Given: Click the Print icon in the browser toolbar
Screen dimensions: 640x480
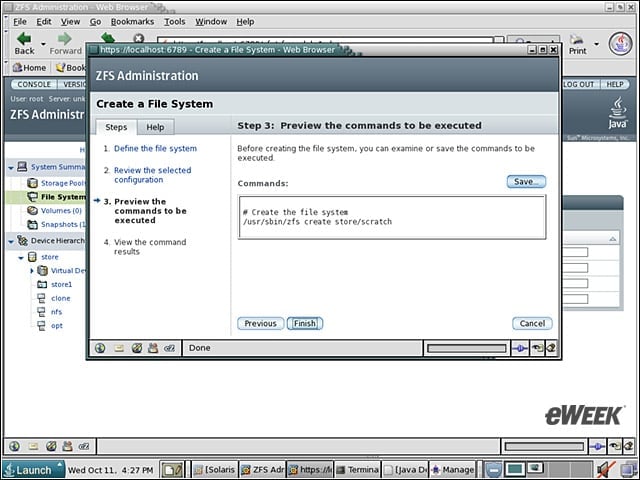Looking at the screenshot, I should [577, 39].
